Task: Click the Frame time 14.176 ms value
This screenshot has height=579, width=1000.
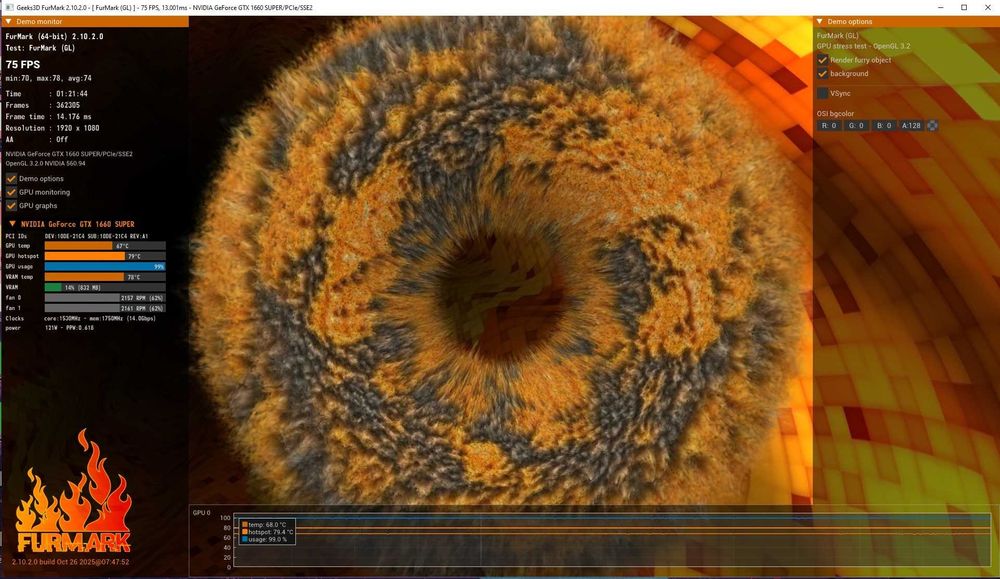Action: [74, 117]
